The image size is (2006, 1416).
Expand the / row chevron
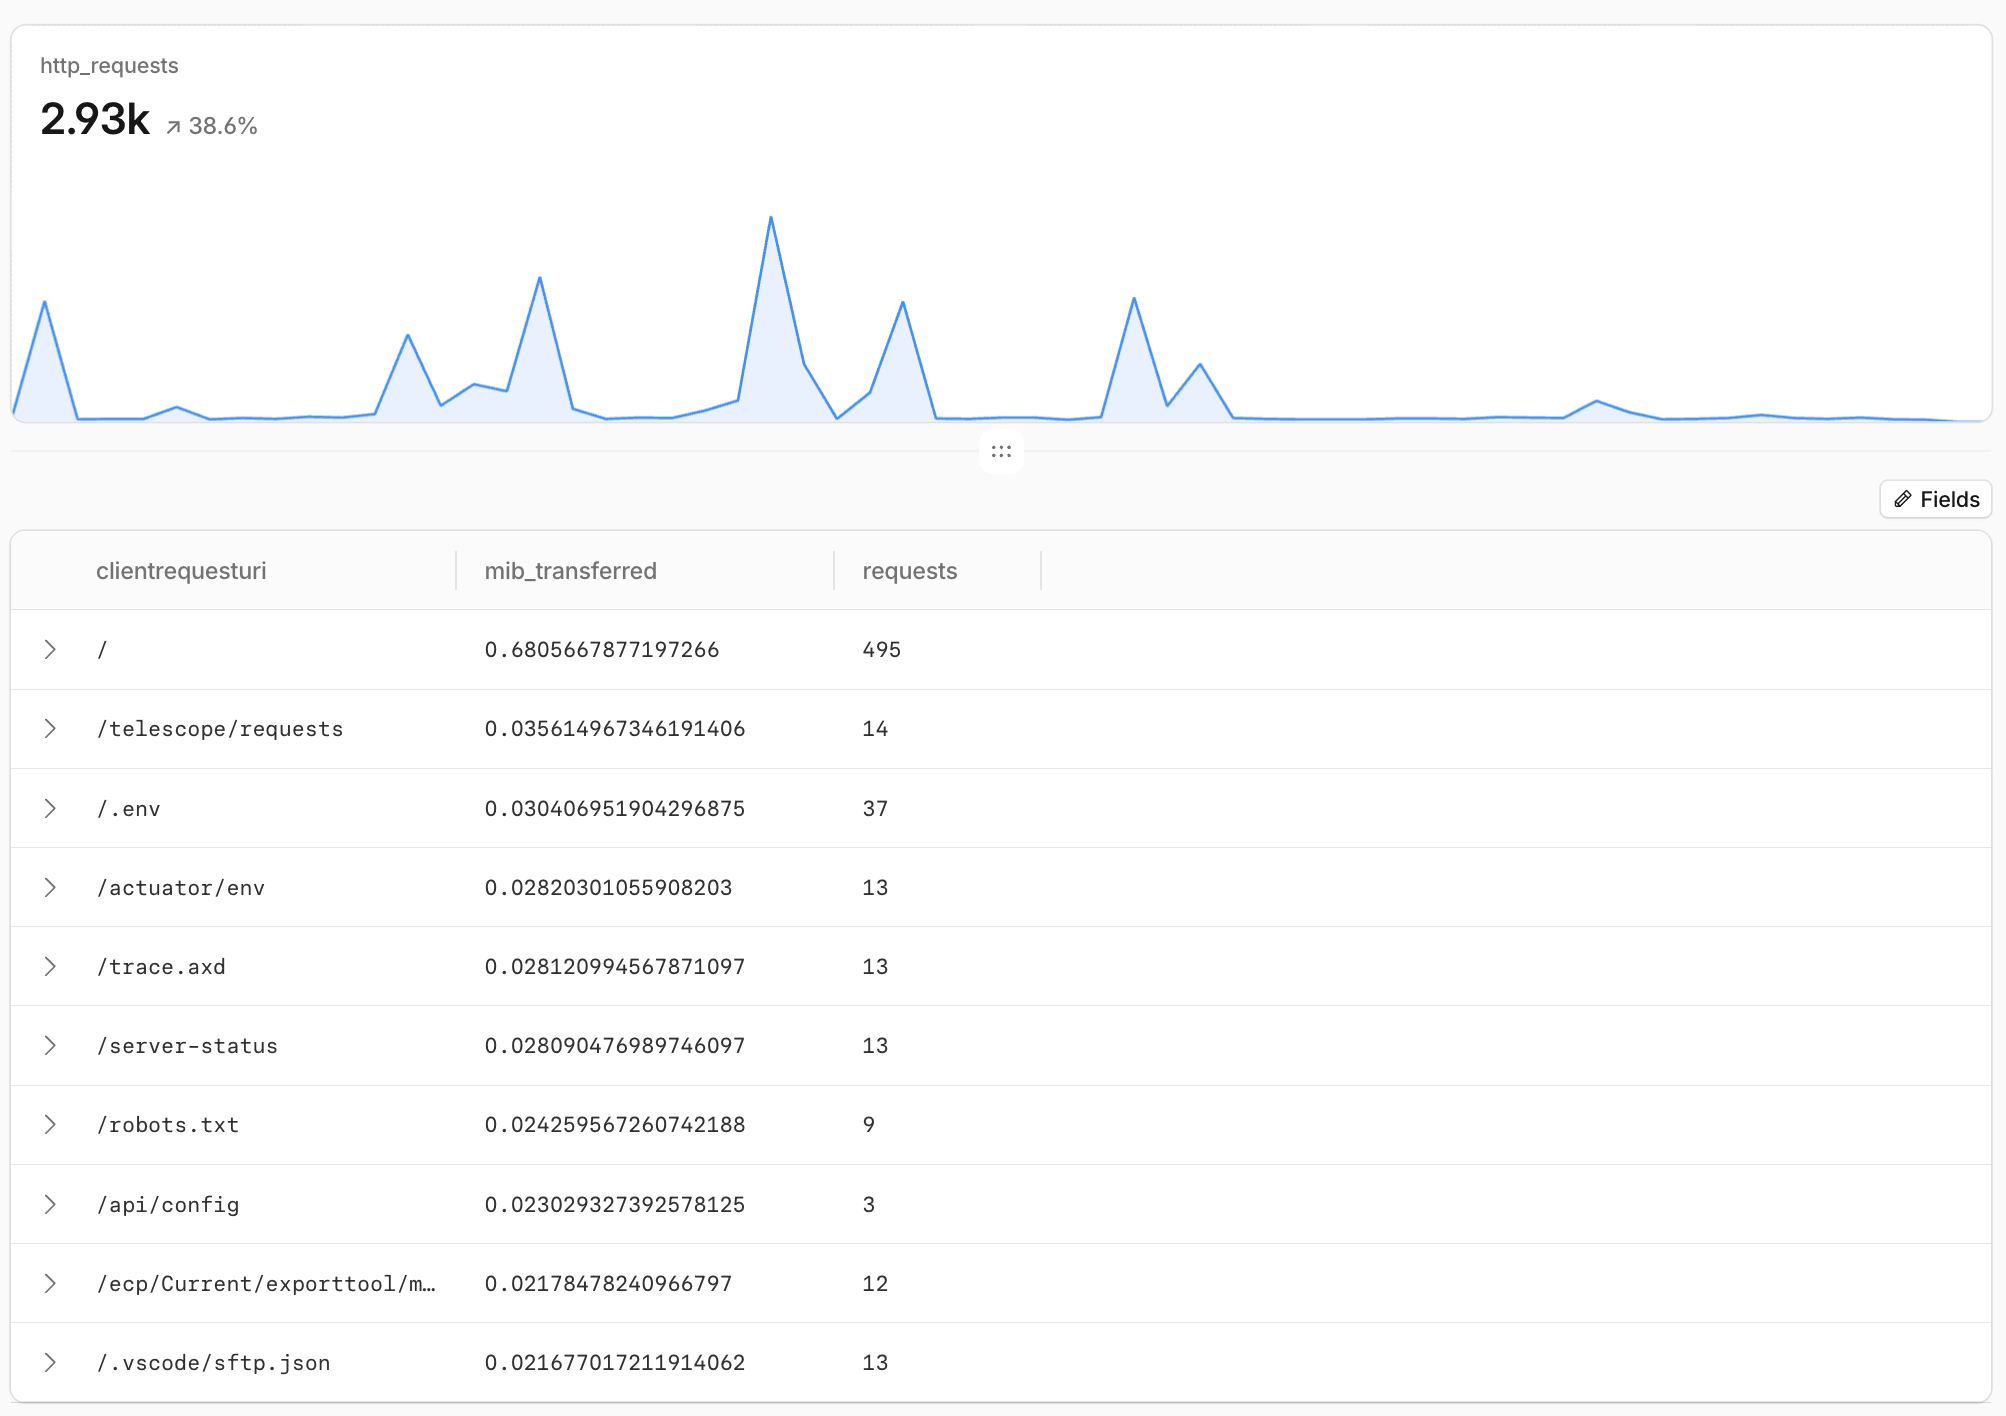pos(50,650)
